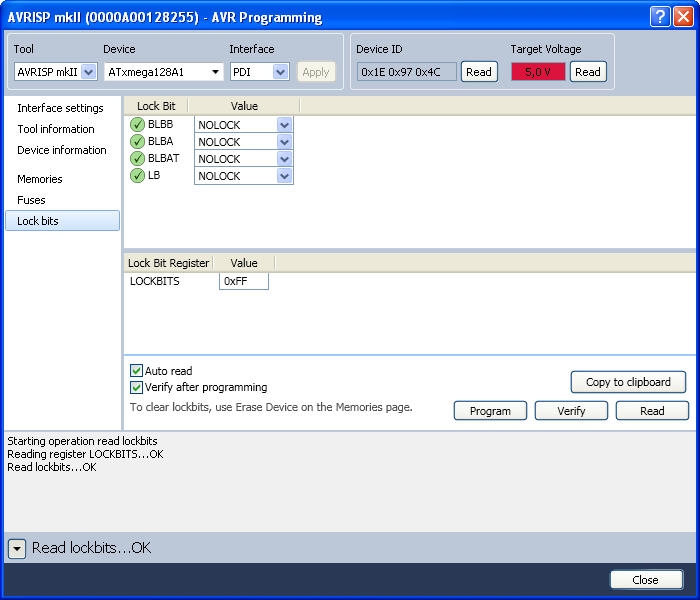Click the Value header next to Lock Bit Register

click(x=244, y=263)
